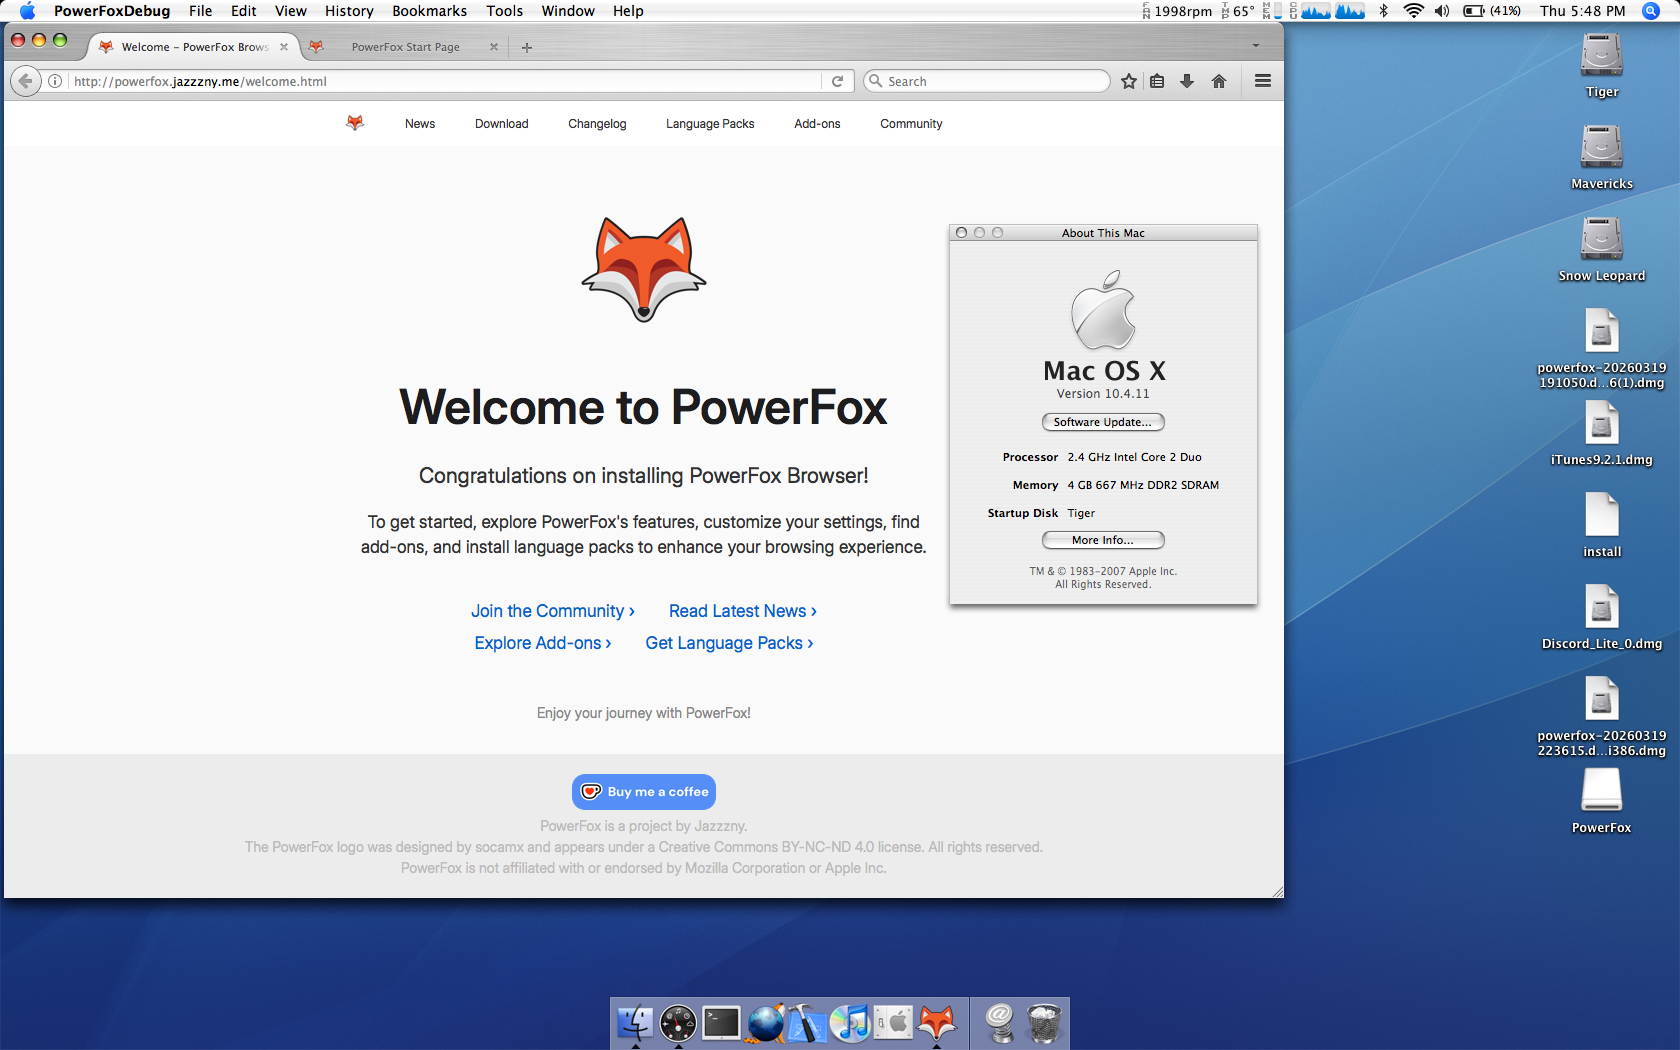
Task: Select the Mavericks drive on the desktop
Action: pyautogui.click(x=1601, y=157)
